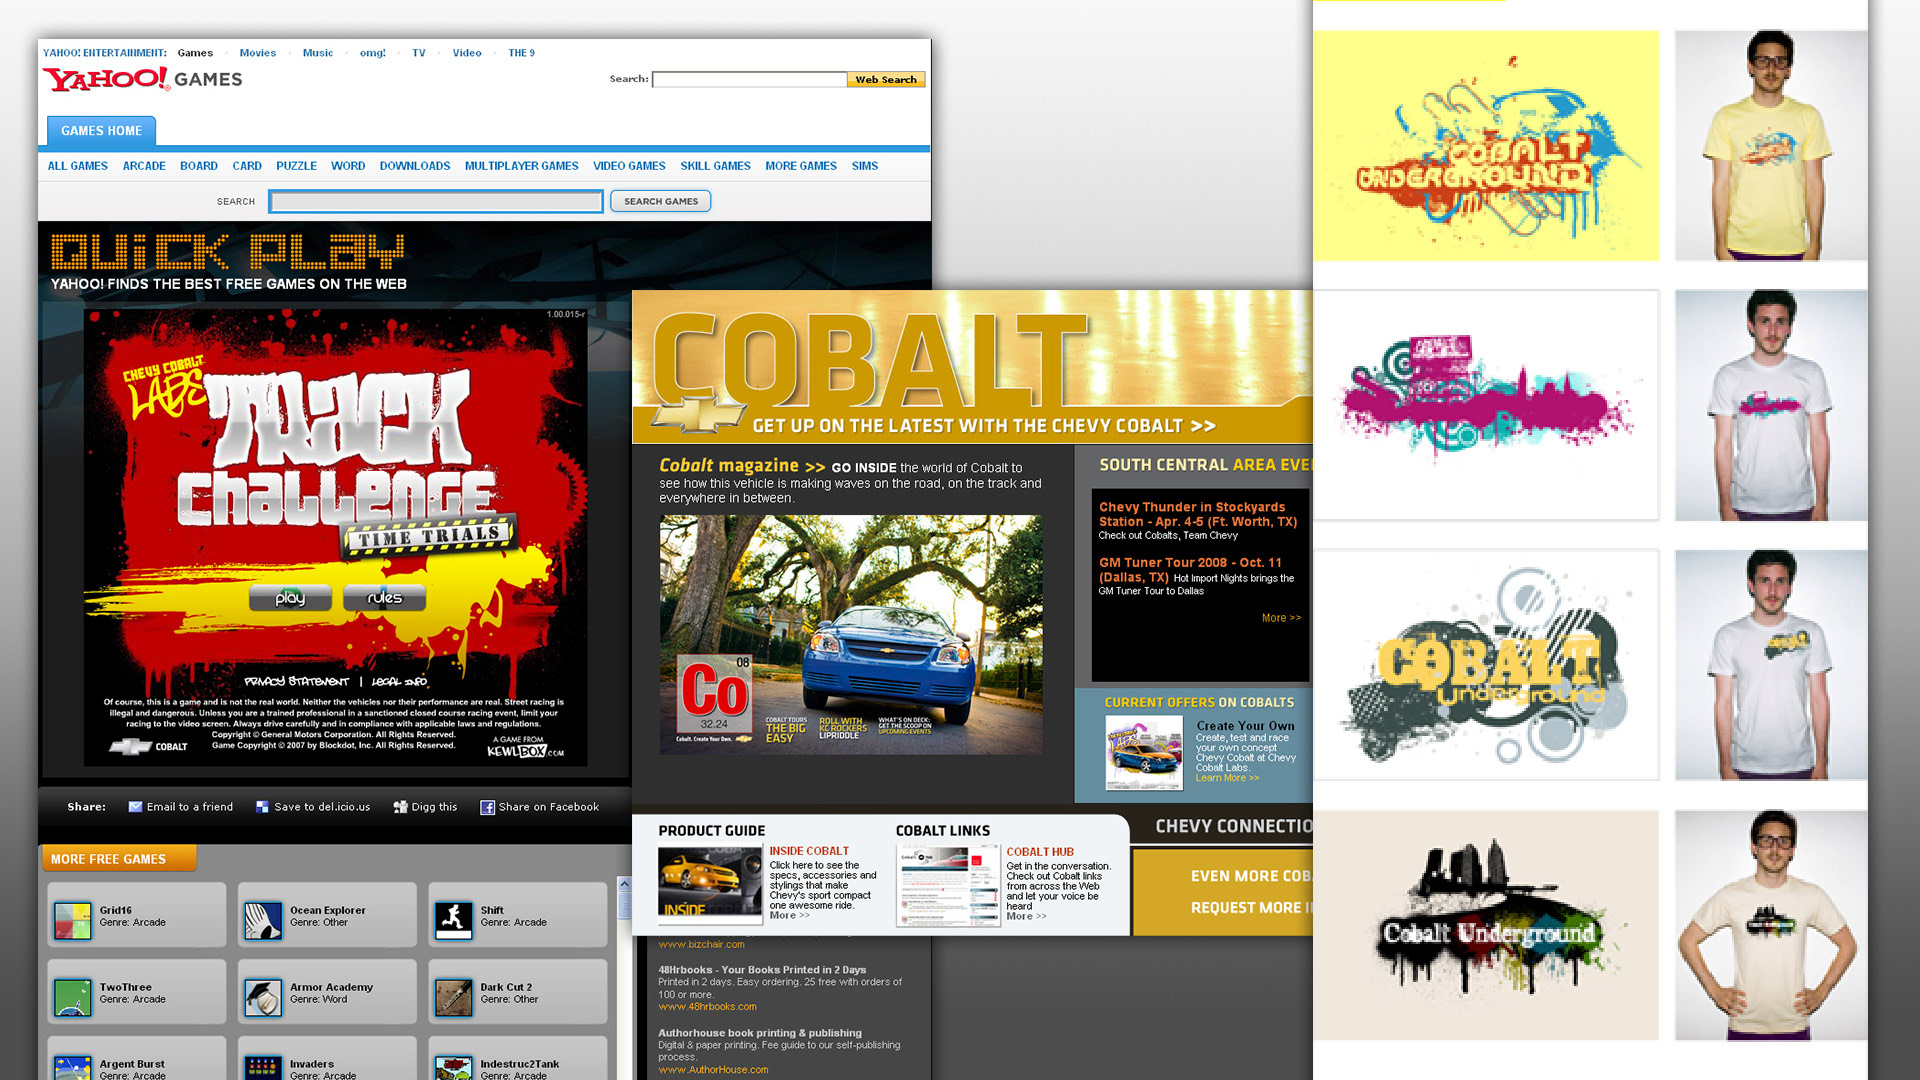This screenshot has height=1080, width=1920.
Task: Click the Digg this icon
Action: [x=400, y=807]
